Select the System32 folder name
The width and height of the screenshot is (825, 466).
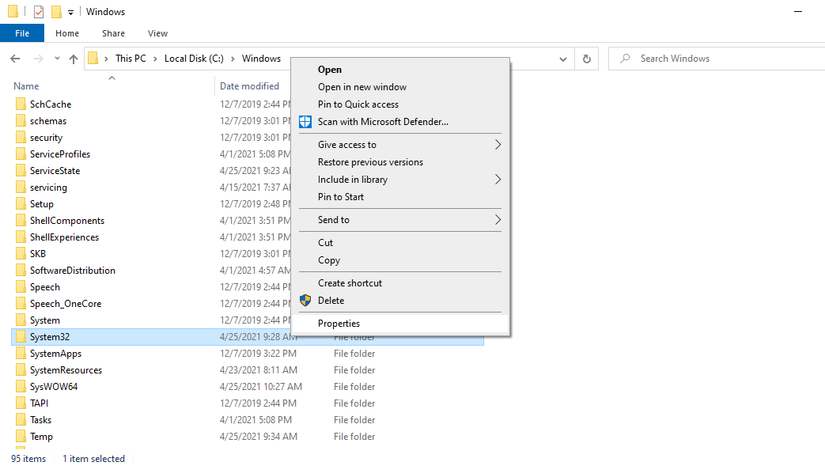[x=49, y=337]
